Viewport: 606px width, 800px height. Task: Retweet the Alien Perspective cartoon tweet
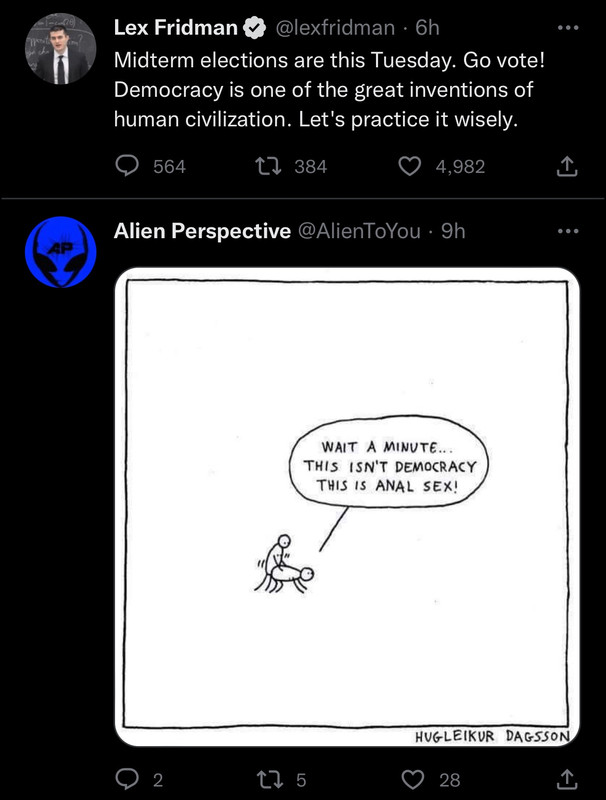click(x=269, y=779)
